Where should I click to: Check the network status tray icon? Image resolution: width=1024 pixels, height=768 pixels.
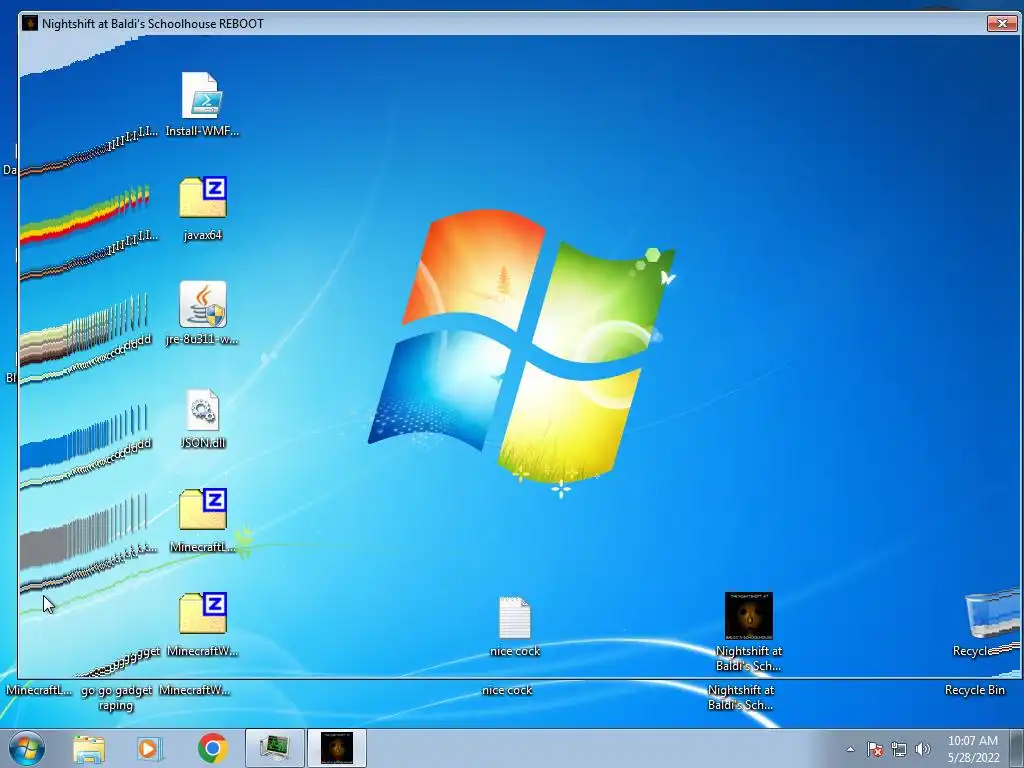pos(899,749)
